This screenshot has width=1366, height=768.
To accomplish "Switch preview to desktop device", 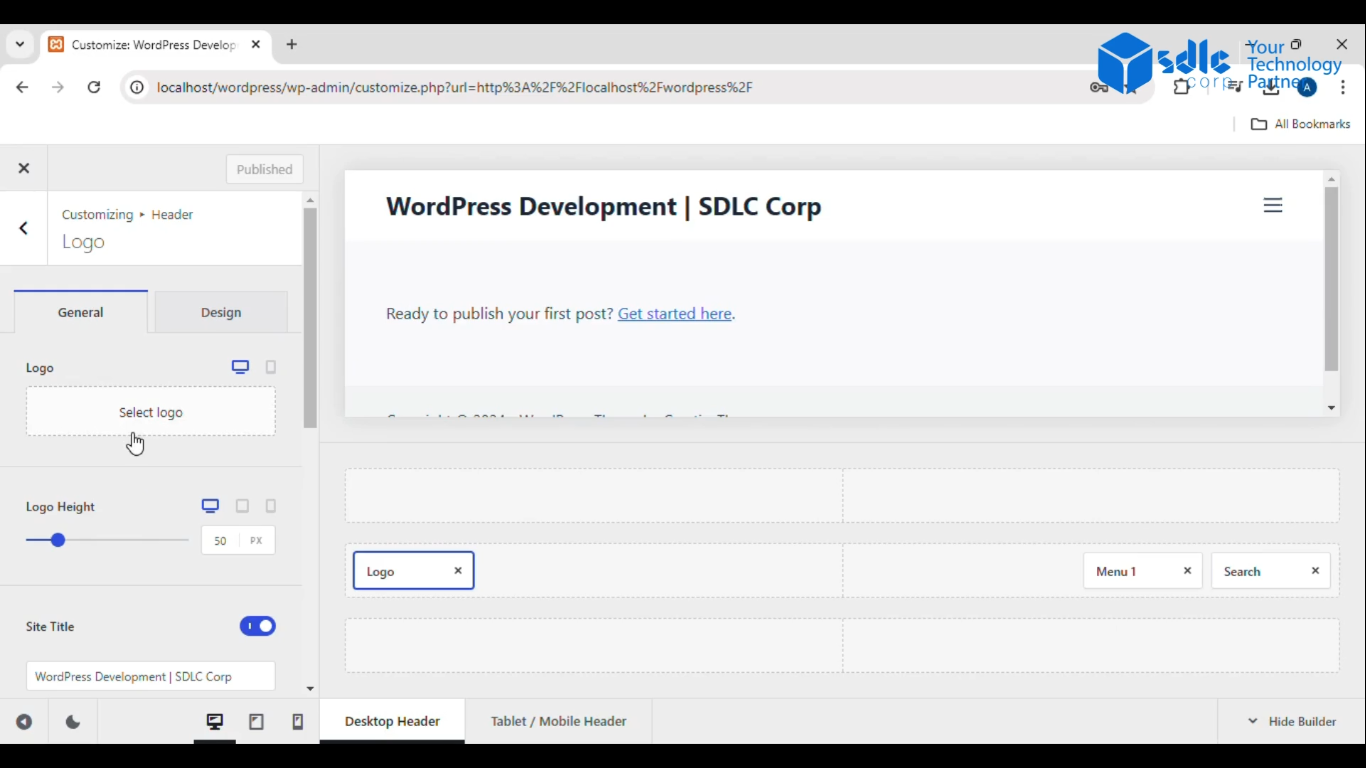I will click(215, 722).
